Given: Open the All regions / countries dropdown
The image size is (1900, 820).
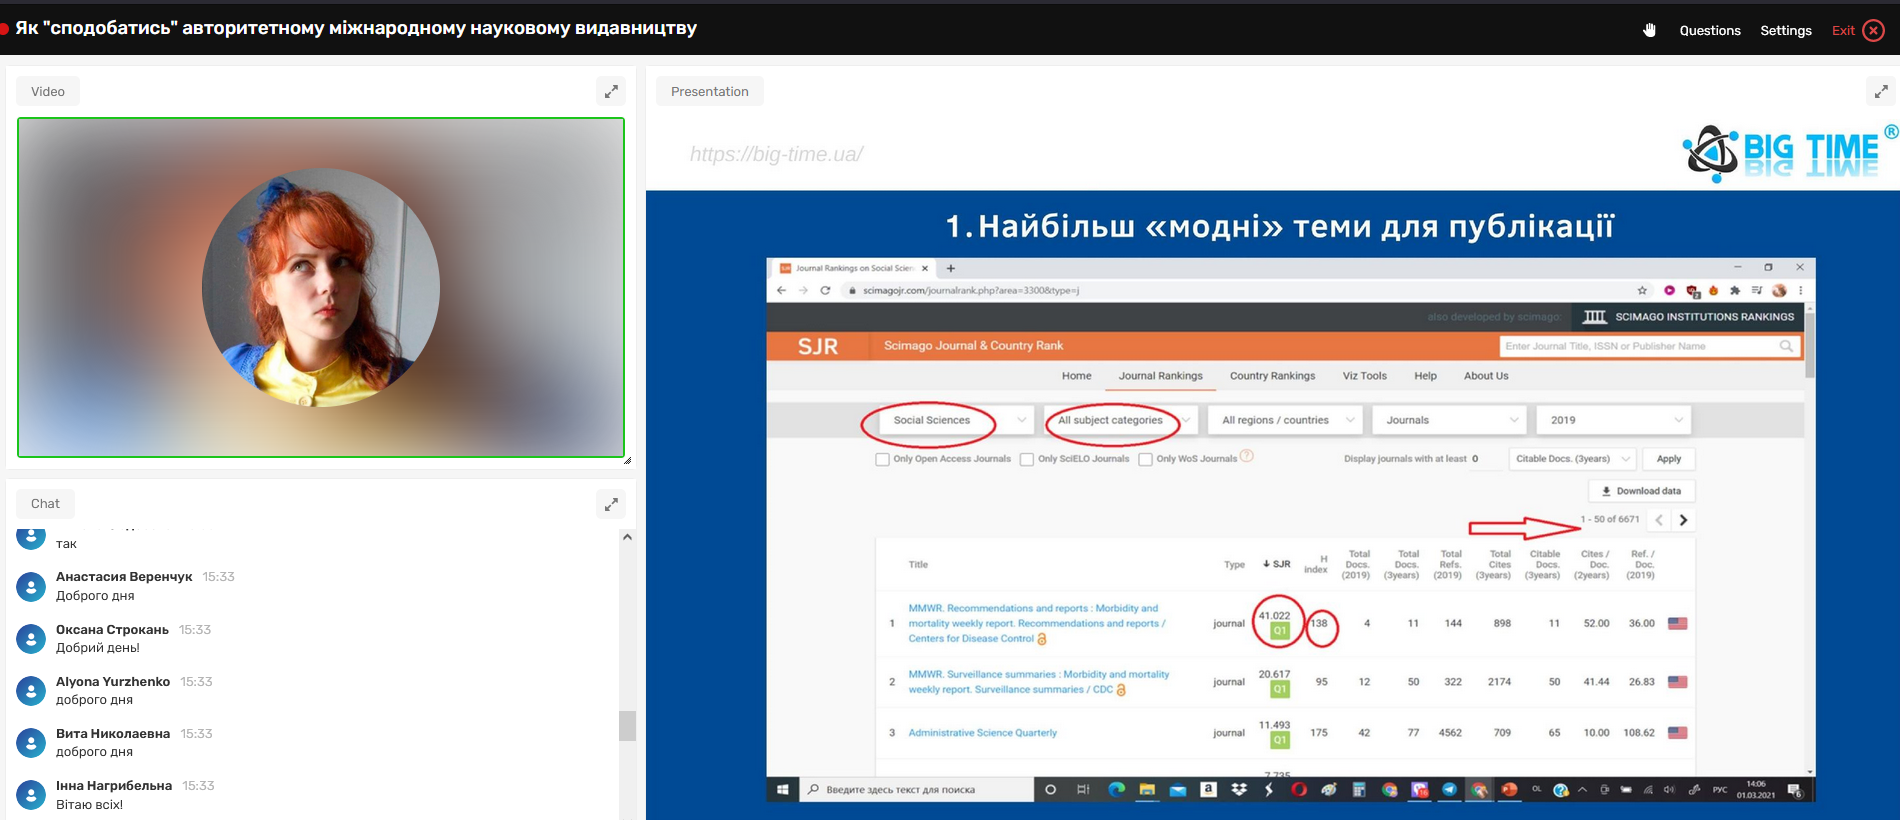Looking at the screenshot, I should pyautogui.click(x=1286, y=420).
